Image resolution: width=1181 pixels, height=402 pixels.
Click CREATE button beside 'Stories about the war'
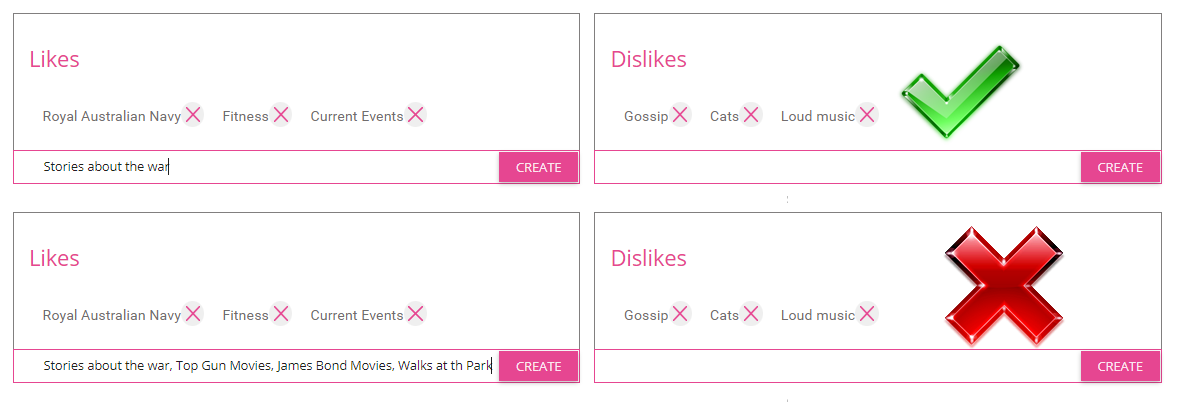point(538,167)
